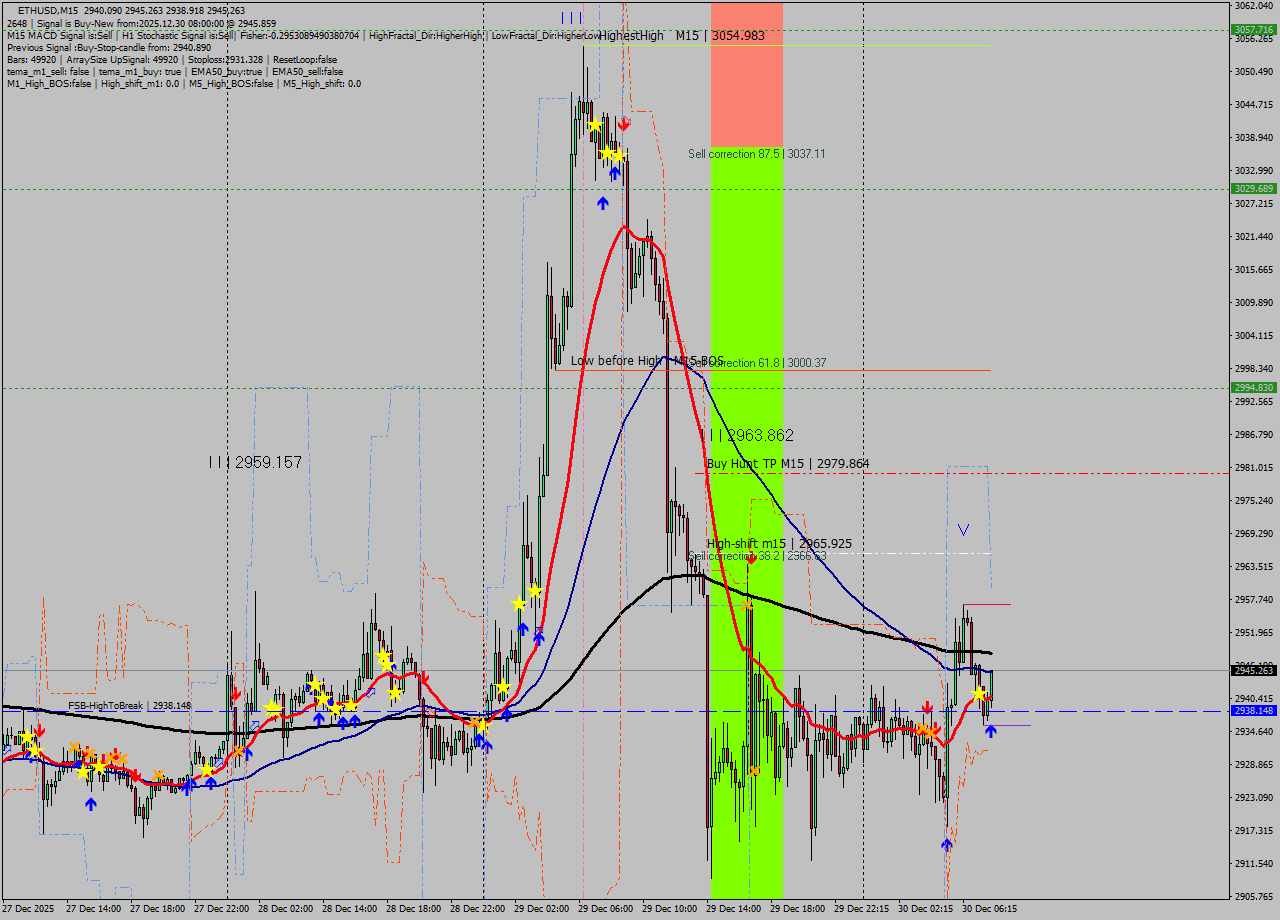Click the Buy Hunt TP M15 label

pyautogui.click(x=787, y=463)
